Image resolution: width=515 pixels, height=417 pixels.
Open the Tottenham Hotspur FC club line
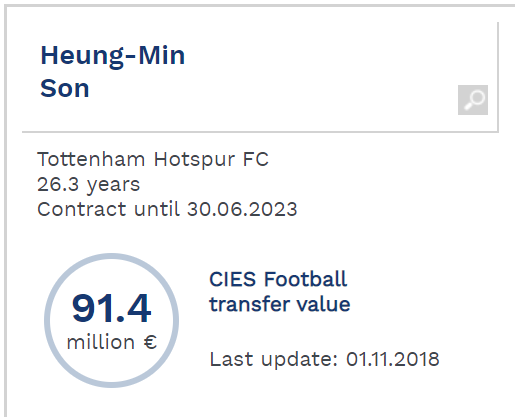[x=153, y=159]
